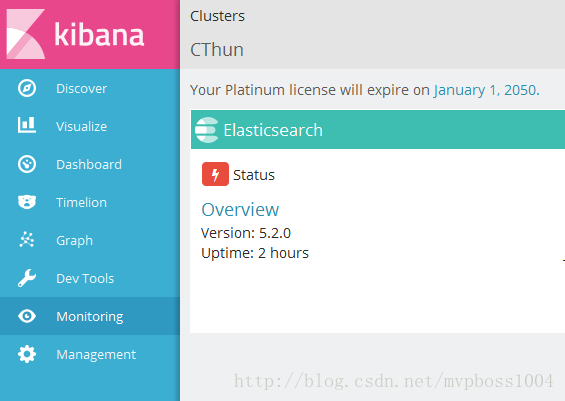565x401 pixels.
Task: Click the Elasticsearch panel header title
Action: 273,130
